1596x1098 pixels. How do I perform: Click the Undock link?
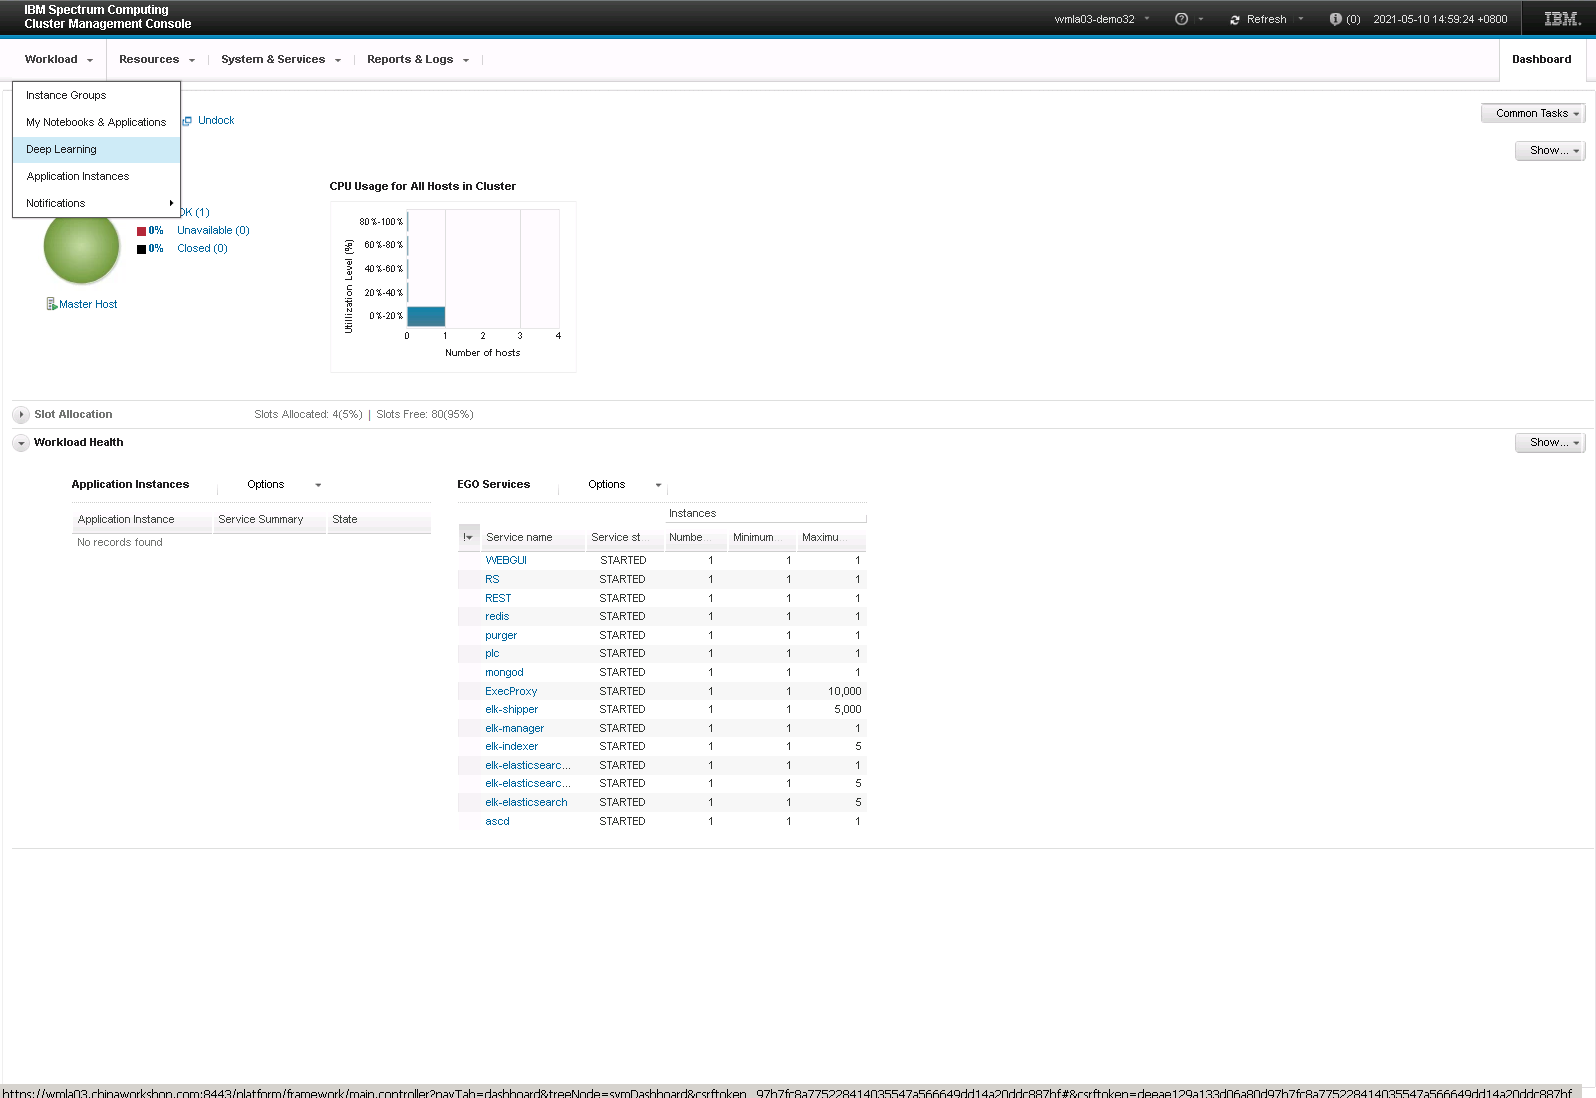(x=216, y=120)
